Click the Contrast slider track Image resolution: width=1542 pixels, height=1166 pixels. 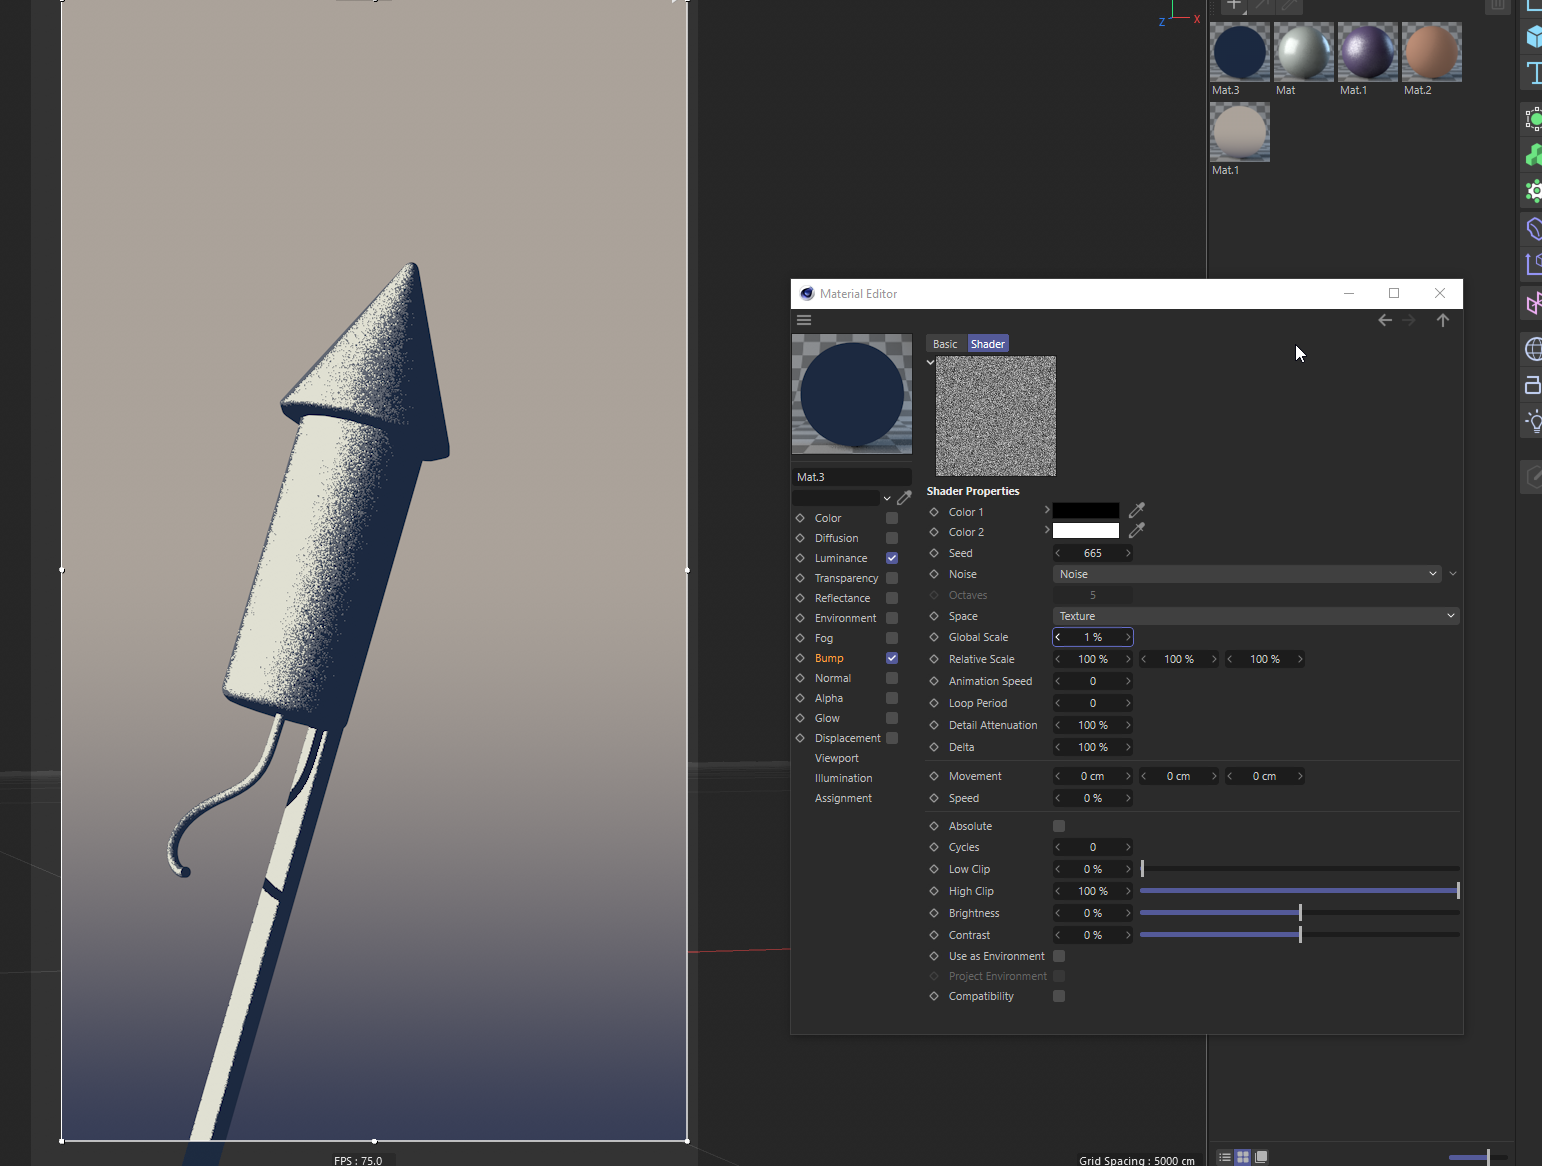pos(1300,935)
